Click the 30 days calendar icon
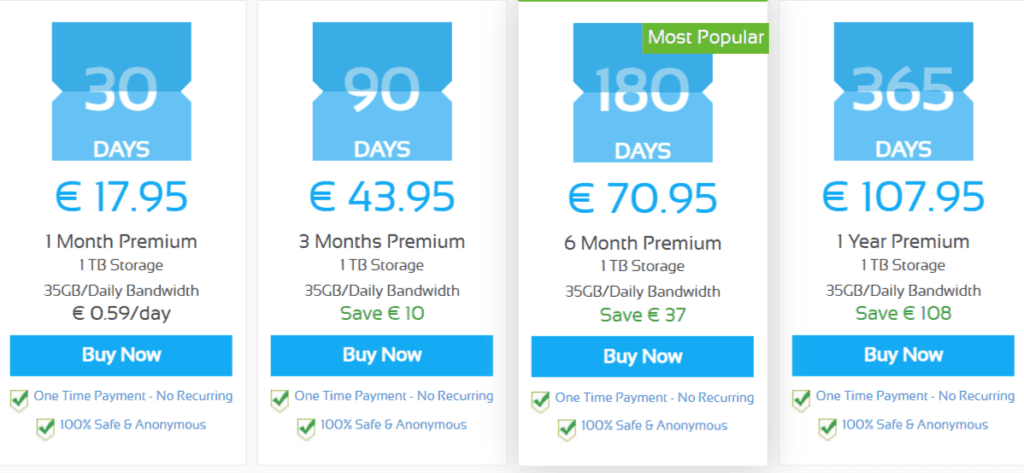Image resolution: width=1024 pixels, height=473 pixels. [x=121, y=92]
